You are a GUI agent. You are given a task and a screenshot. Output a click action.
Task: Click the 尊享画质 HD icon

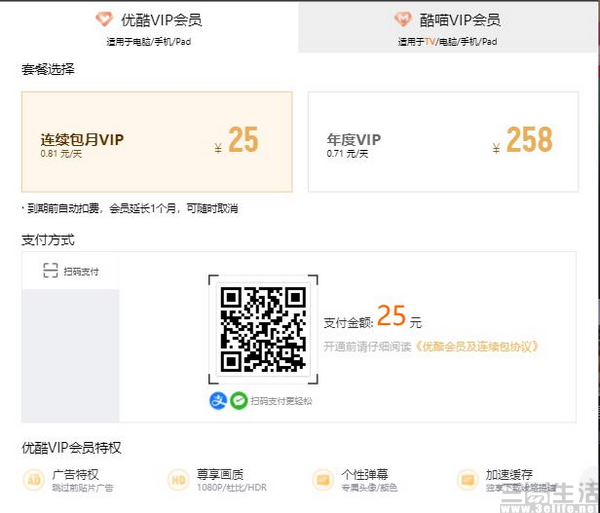coord(179,480)
